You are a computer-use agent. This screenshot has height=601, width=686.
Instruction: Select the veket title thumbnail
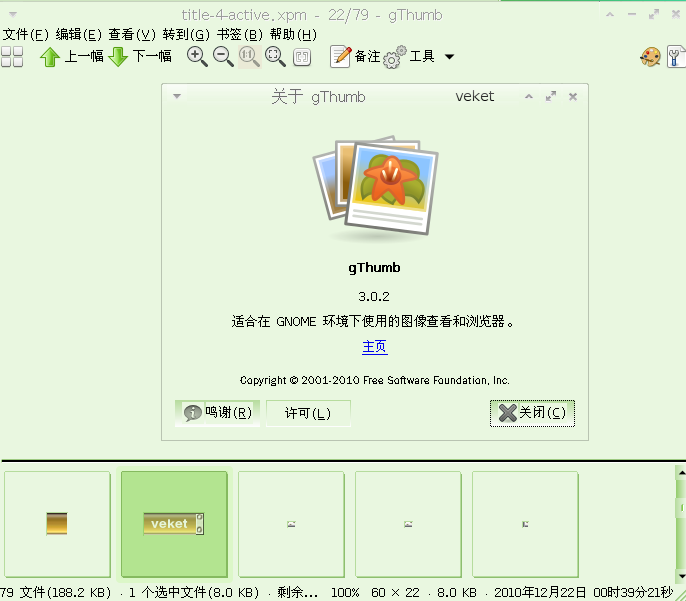tap(174, 524)
